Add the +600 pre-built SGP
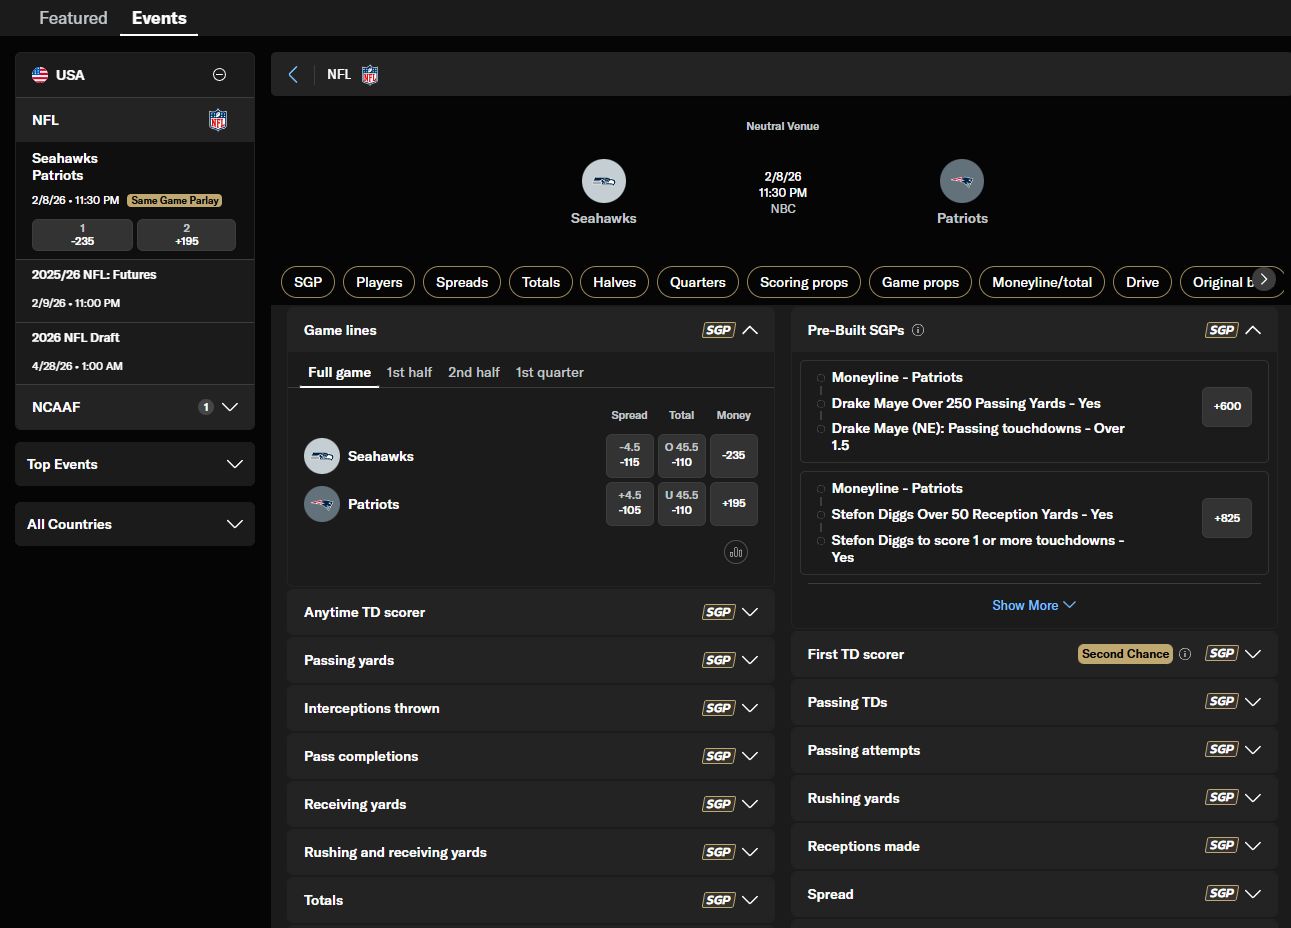Screen dimensions: 1291x928 (x=1227, y=406)
